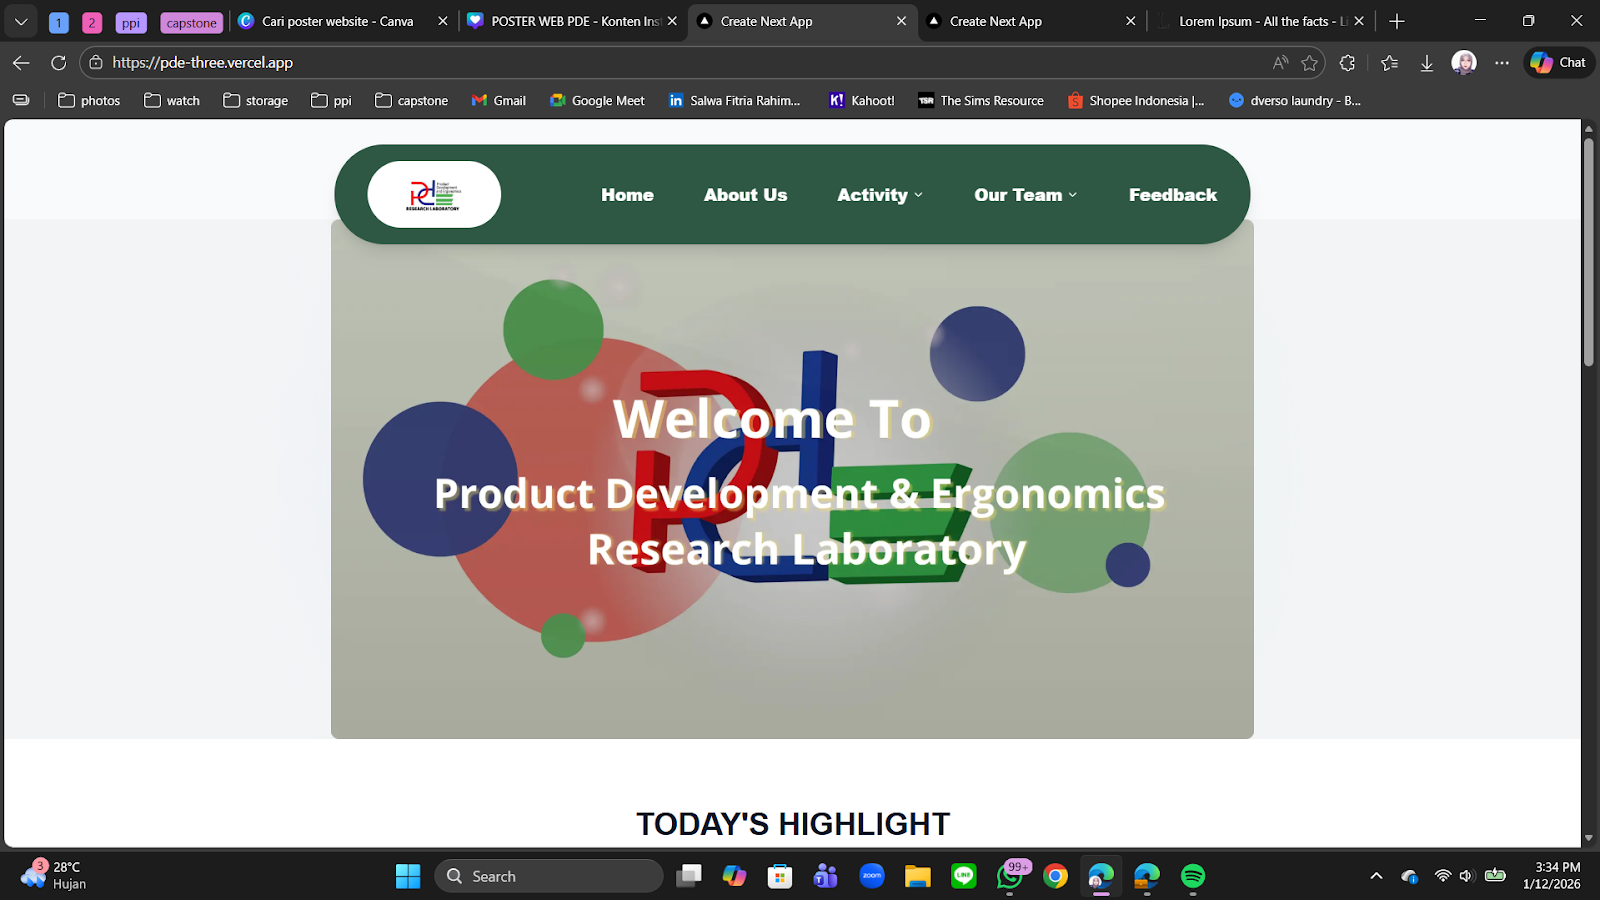Open the Google Meet bookmark
Image resolution: width=1600 pixels, height=900 pixels.
tap(597, 100)
